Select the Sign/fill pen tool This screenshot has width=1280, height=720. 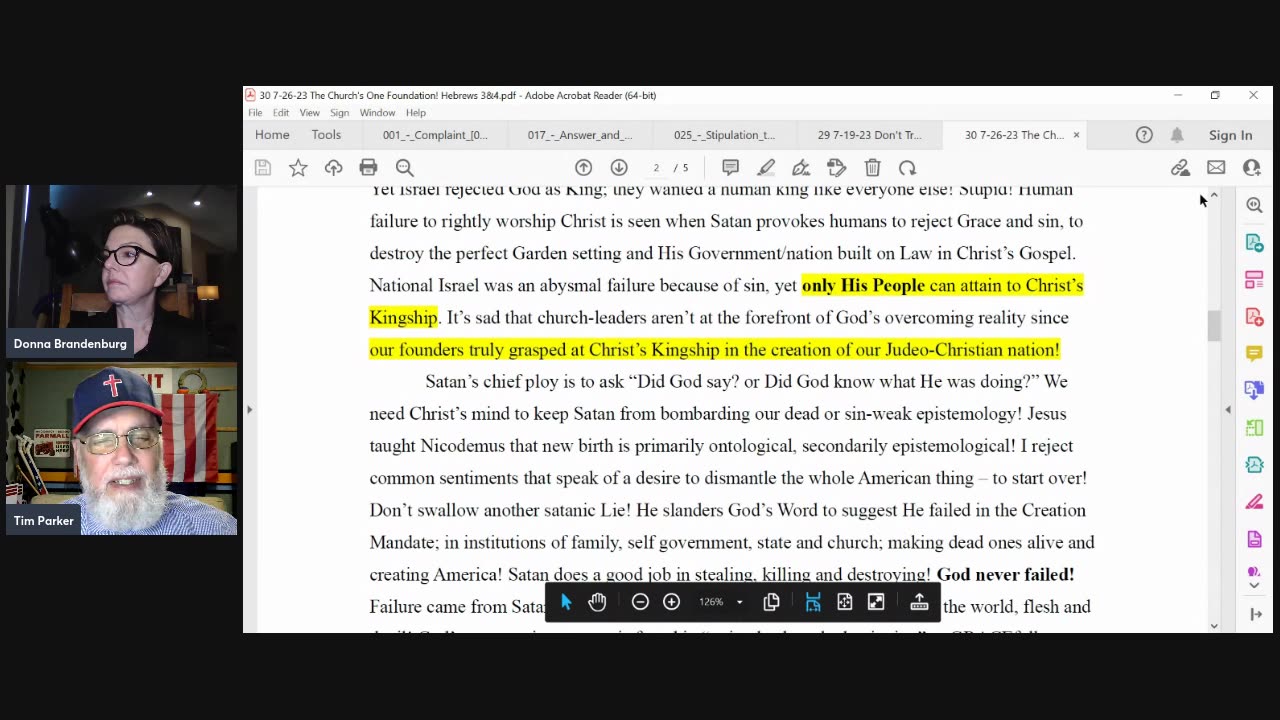[801, 168]
